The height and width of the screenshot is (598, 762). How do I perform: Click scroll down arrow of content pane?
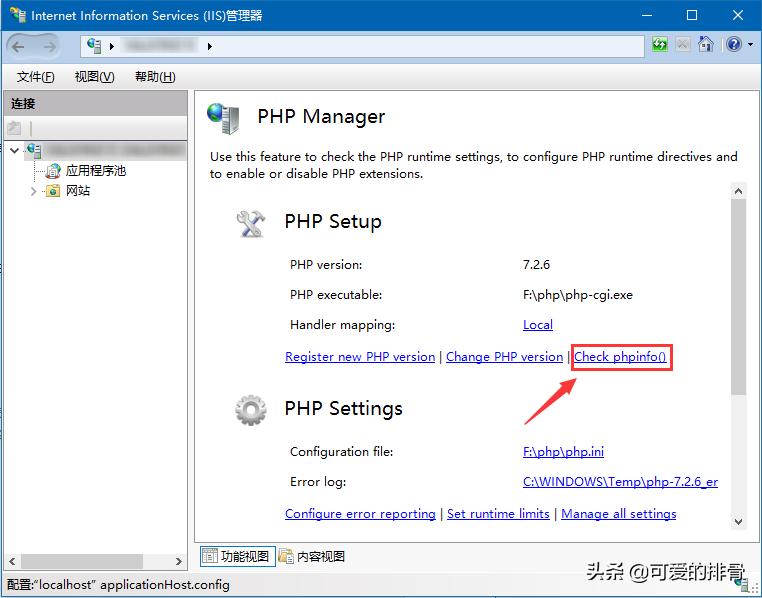[739, 522]
